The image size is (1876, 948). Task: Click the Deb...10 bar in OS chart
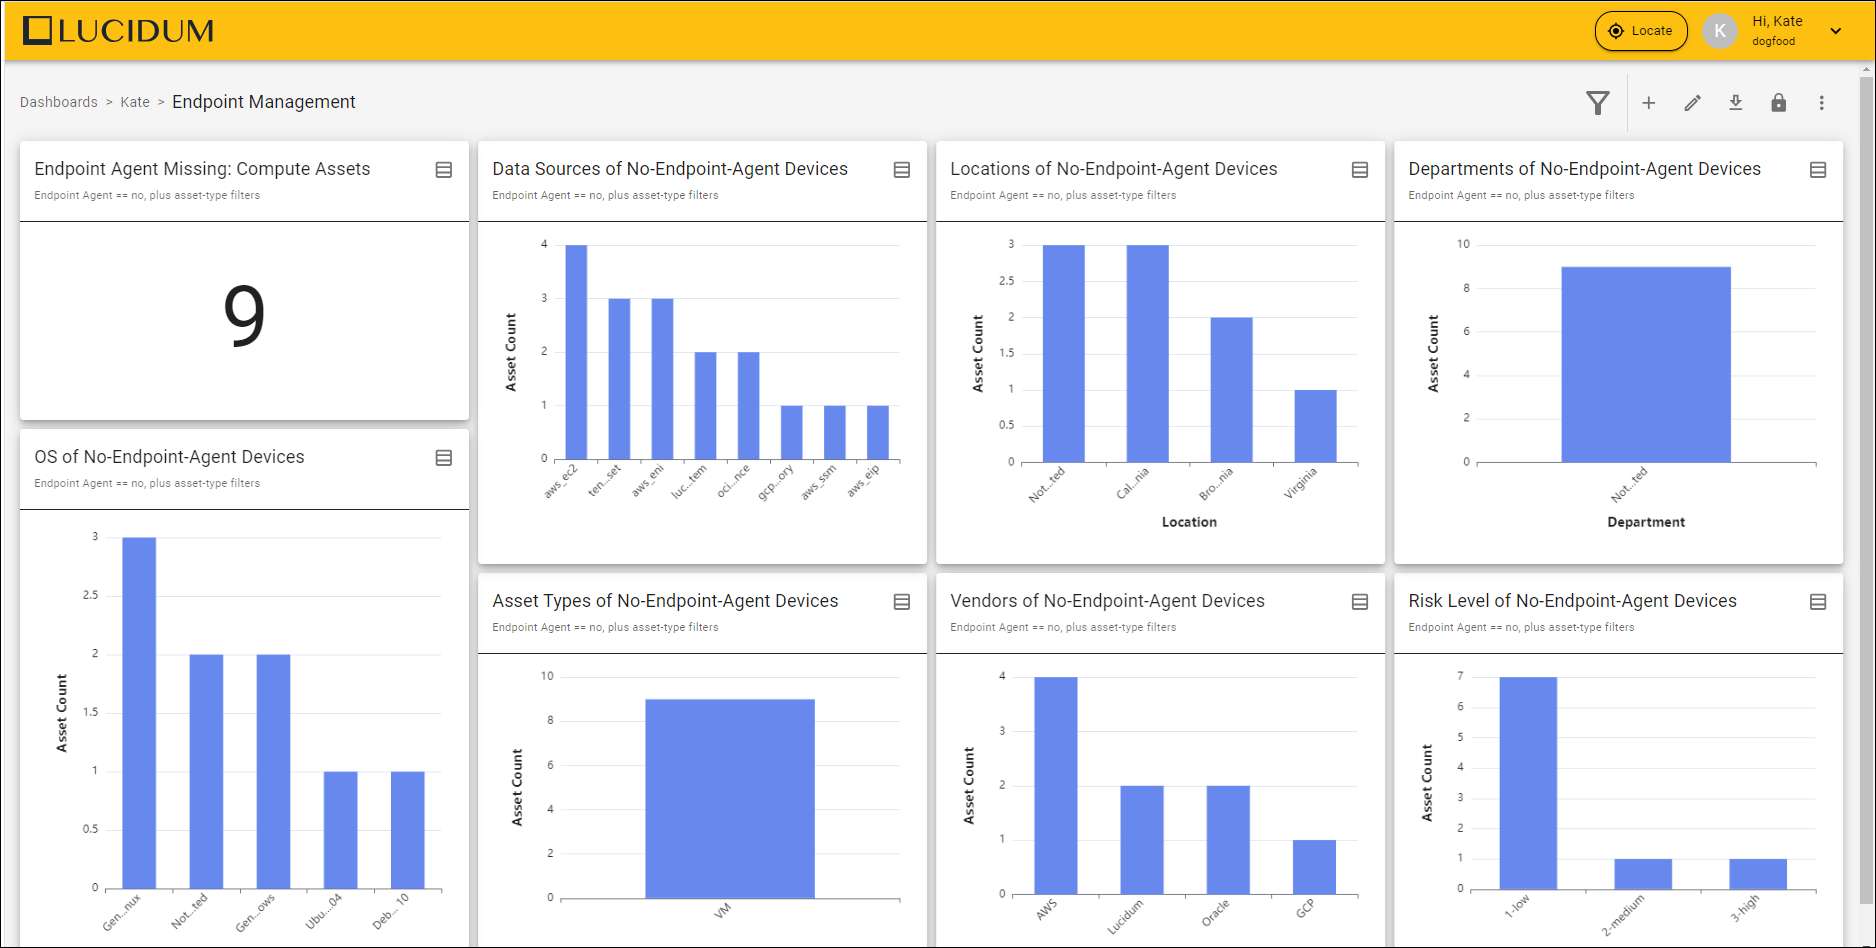click(408, 830)
